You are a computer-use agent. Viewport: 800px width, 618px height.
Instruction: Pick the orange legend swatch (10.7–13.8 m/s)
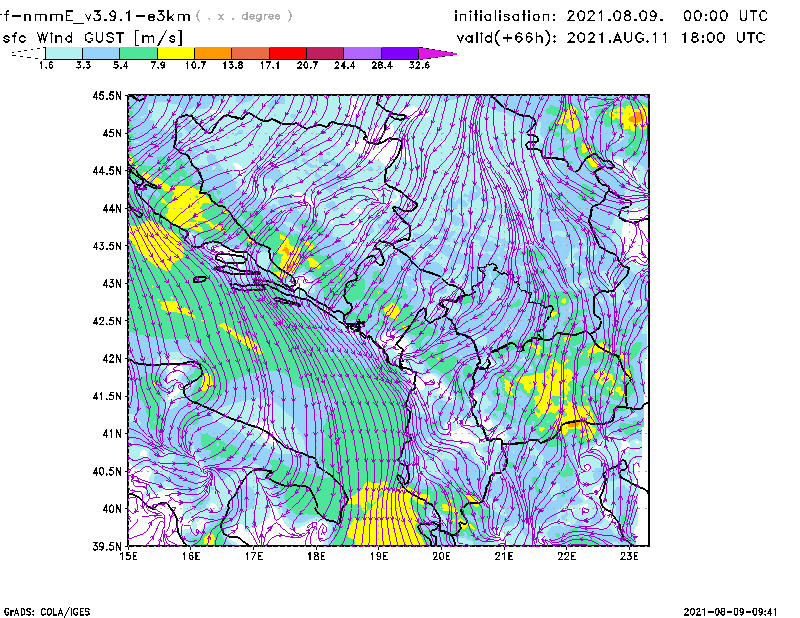pos(213,53)
